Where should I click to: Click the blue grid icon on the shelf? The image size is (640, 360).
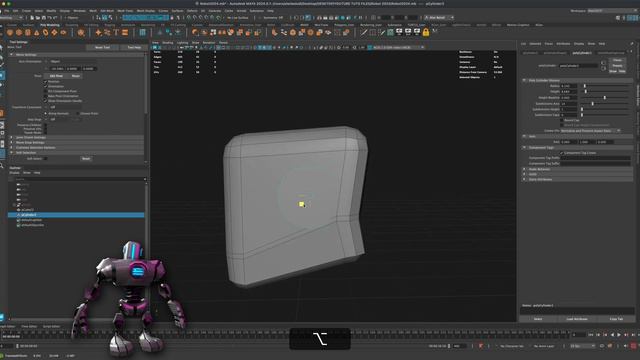(142, 32)
